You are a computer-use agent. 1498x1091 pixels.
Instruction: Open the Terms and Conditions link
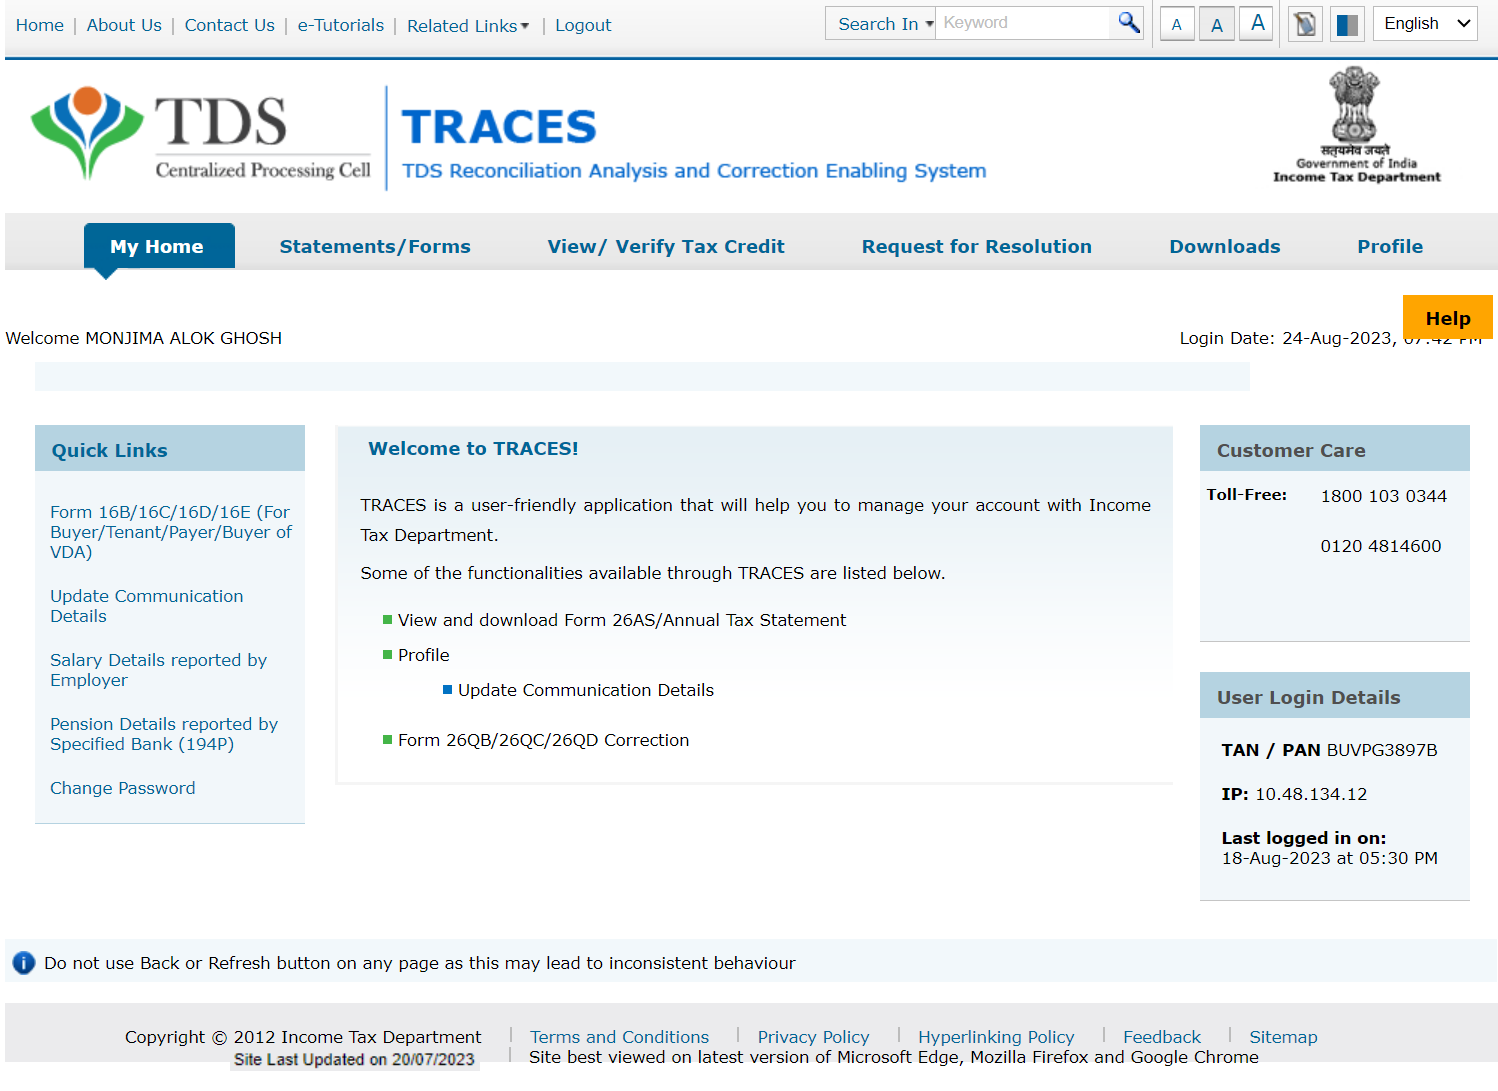point(619,1037)
